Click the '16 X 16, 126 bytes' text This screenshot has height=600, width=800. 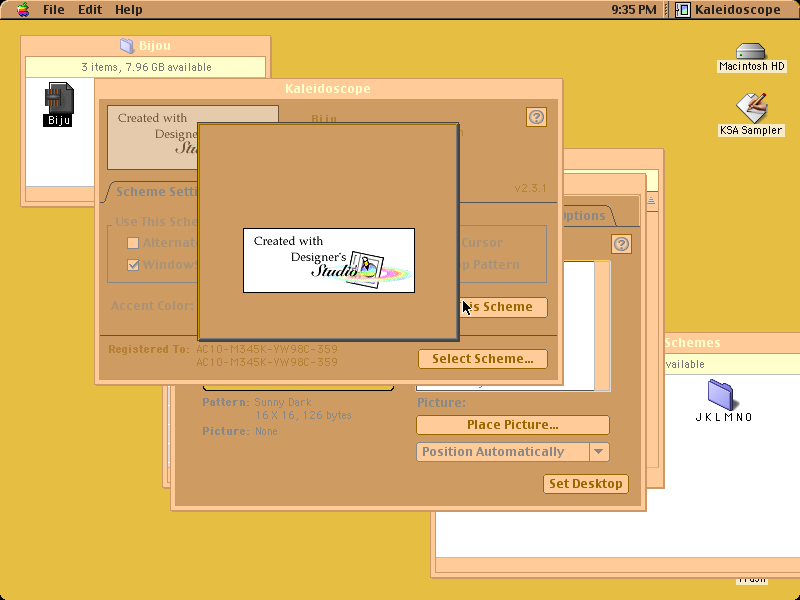[x=304, y=415]
